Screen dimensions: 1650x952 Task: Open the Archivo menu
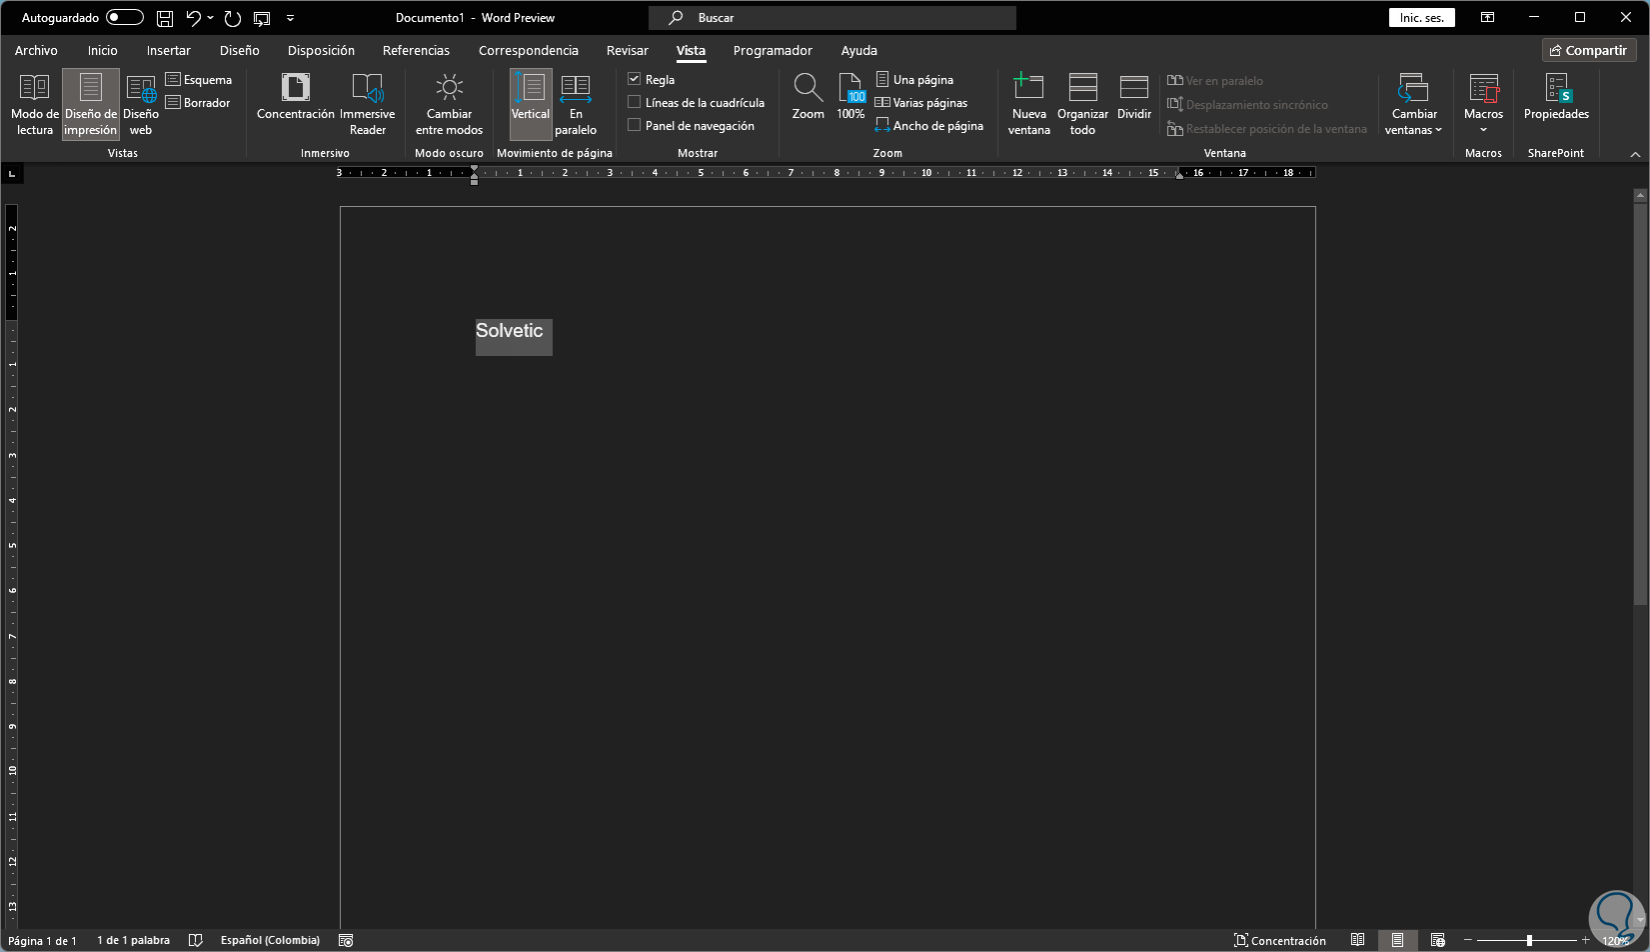(x=36, y=50)
